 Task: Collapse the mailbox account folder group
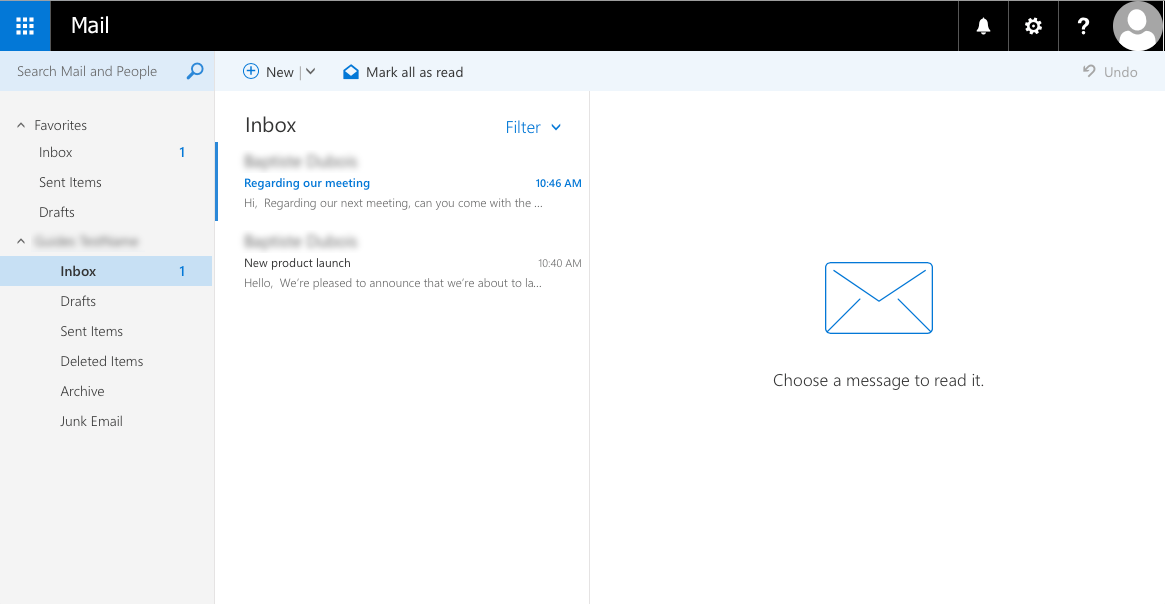pyautogui.click(x=21, y=241)
